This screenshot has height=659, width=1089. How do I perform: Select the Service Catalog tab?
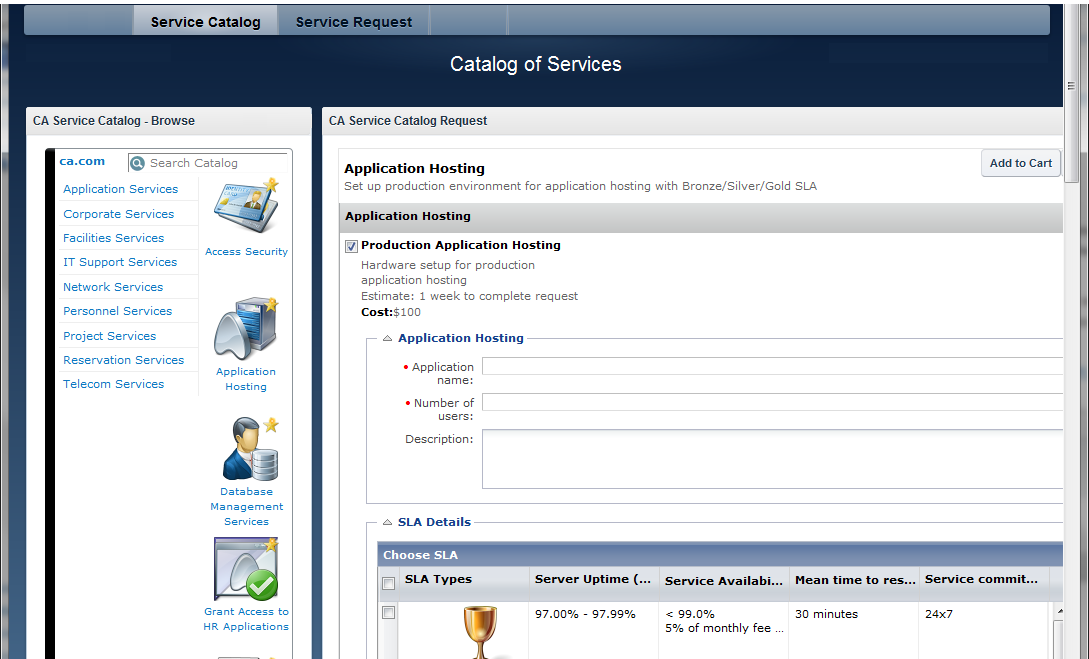coord(205,22)
